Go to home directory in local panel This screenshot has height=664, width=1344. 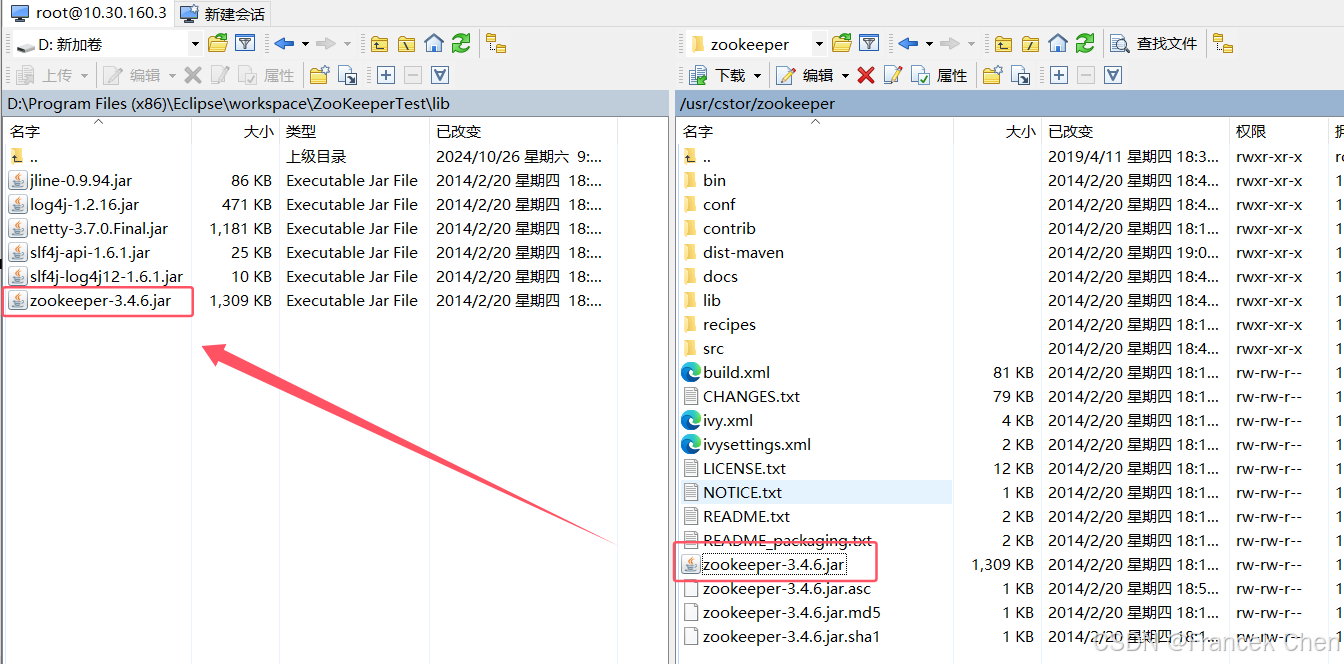(433, 43)
